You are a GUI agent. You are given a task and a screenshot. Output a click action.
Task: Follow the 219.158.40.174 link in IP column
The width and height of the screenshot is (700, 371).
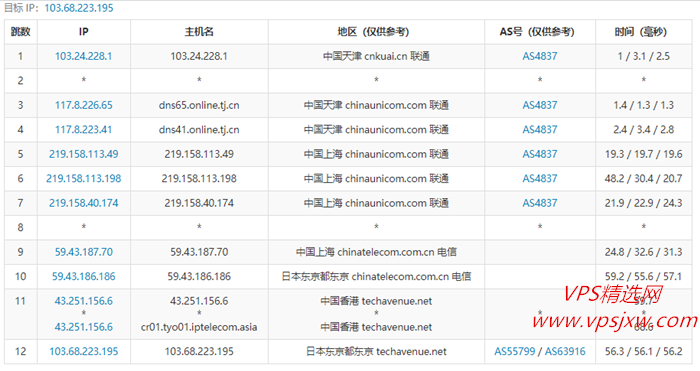pyautogui.click(x=83, y=203)
